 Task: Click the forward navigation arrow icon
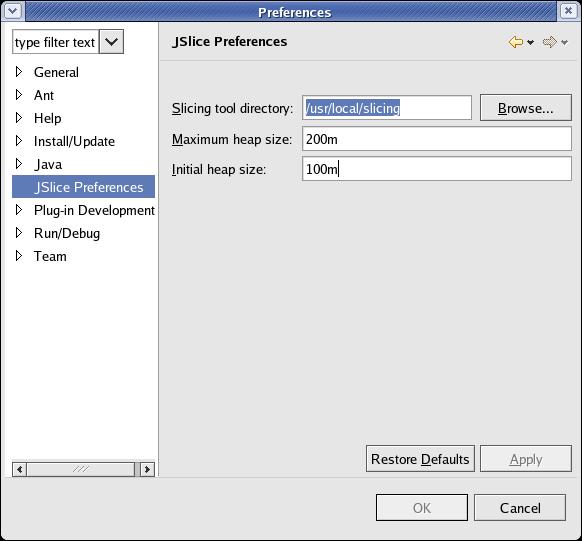(550, 42)
